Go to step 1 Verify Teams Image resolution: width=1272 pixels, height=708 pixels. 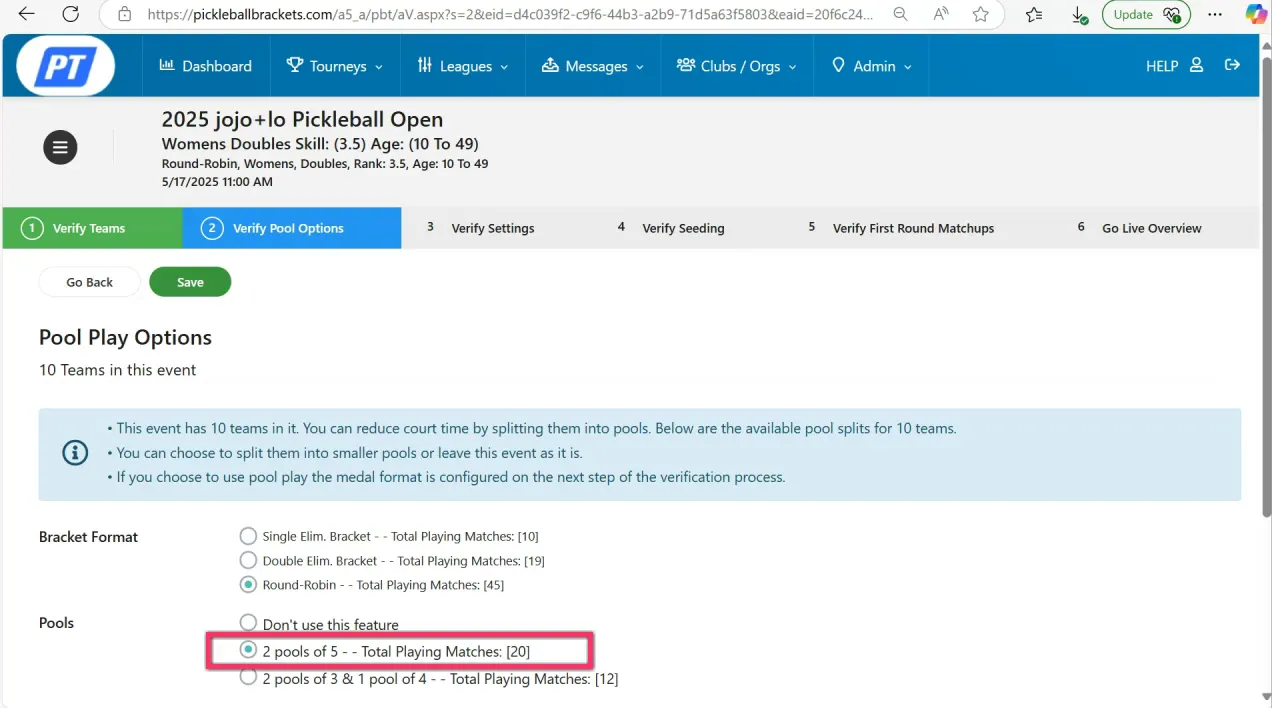(x=92, y=228)
